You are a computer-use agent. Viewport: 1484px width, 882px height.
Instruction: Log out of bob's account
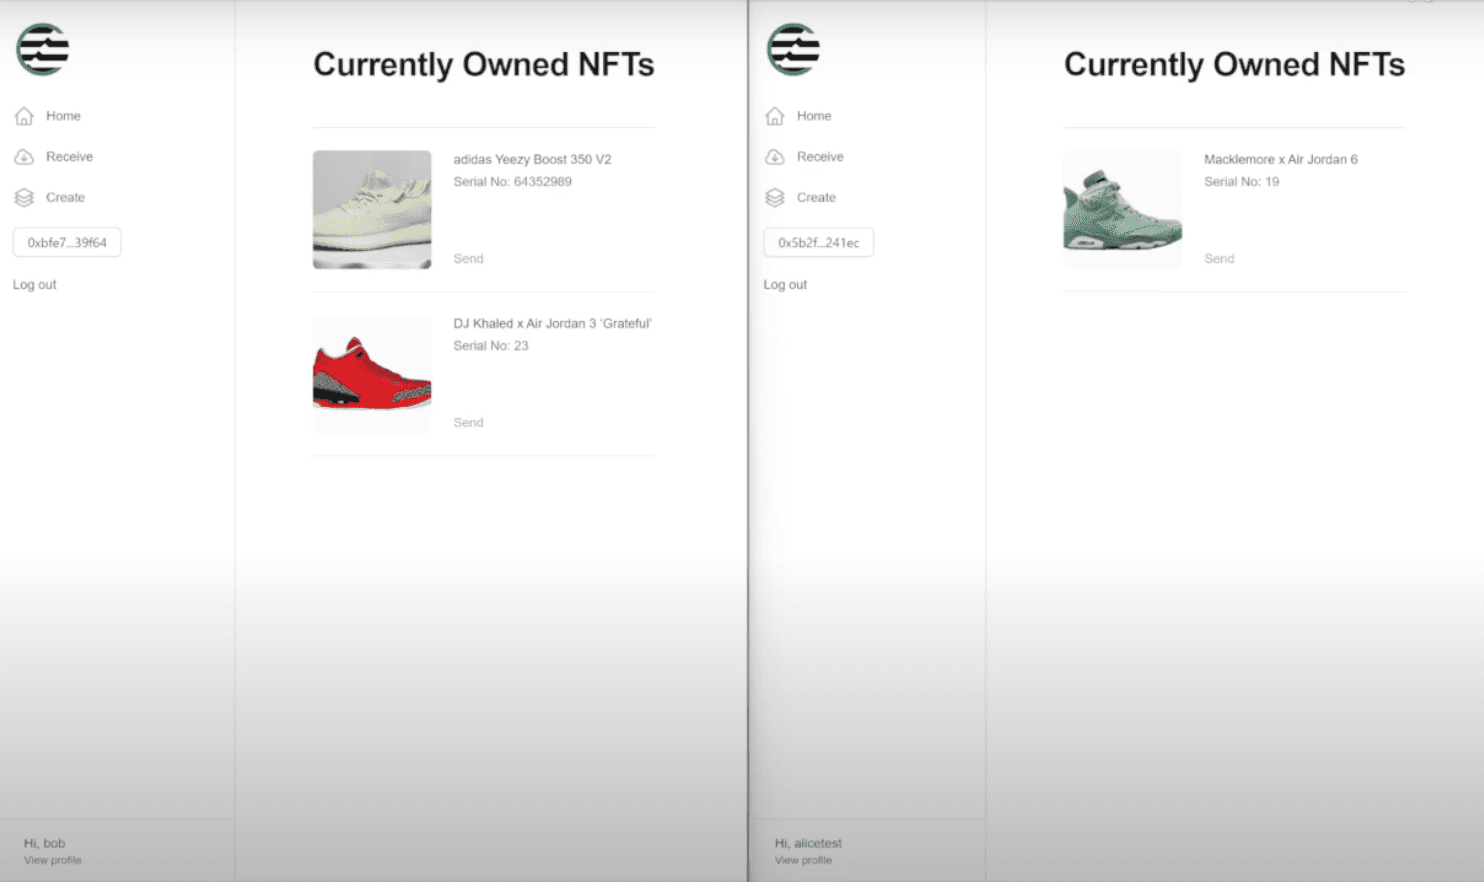click(x=35, y=285)
